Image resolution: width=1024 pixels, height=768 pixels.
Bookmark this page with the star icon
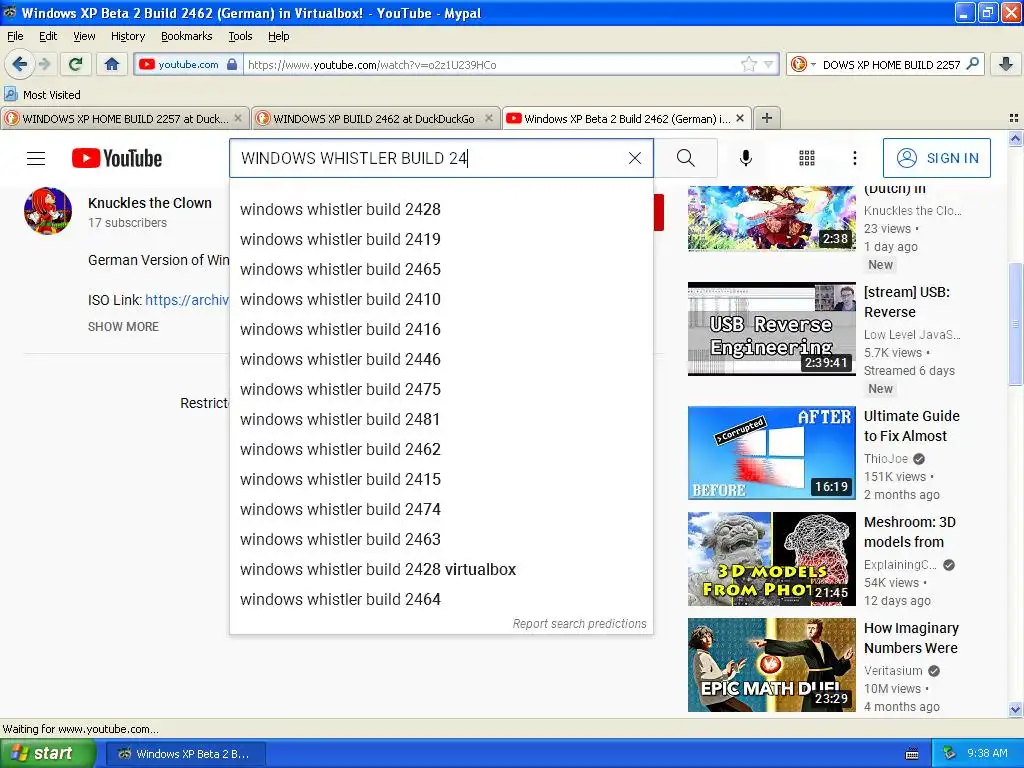pos(749,64)
